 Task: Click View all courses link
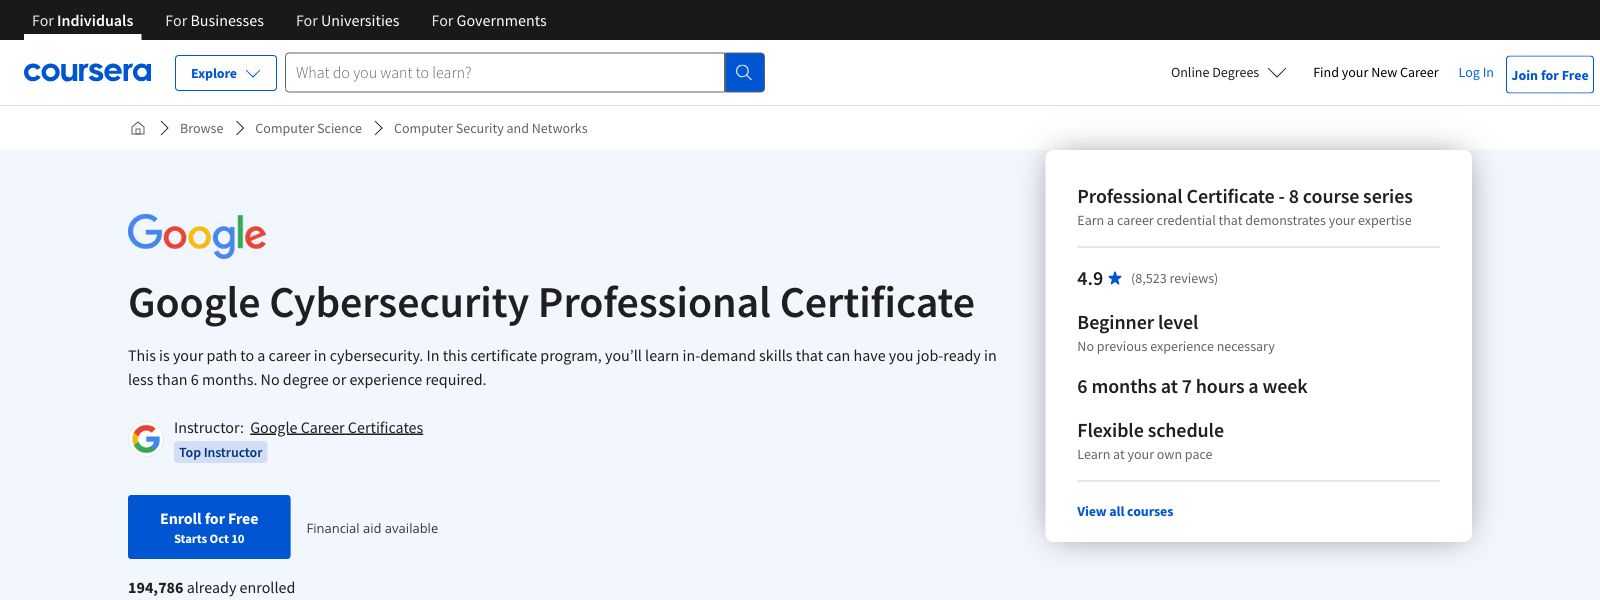point(1125,511)
